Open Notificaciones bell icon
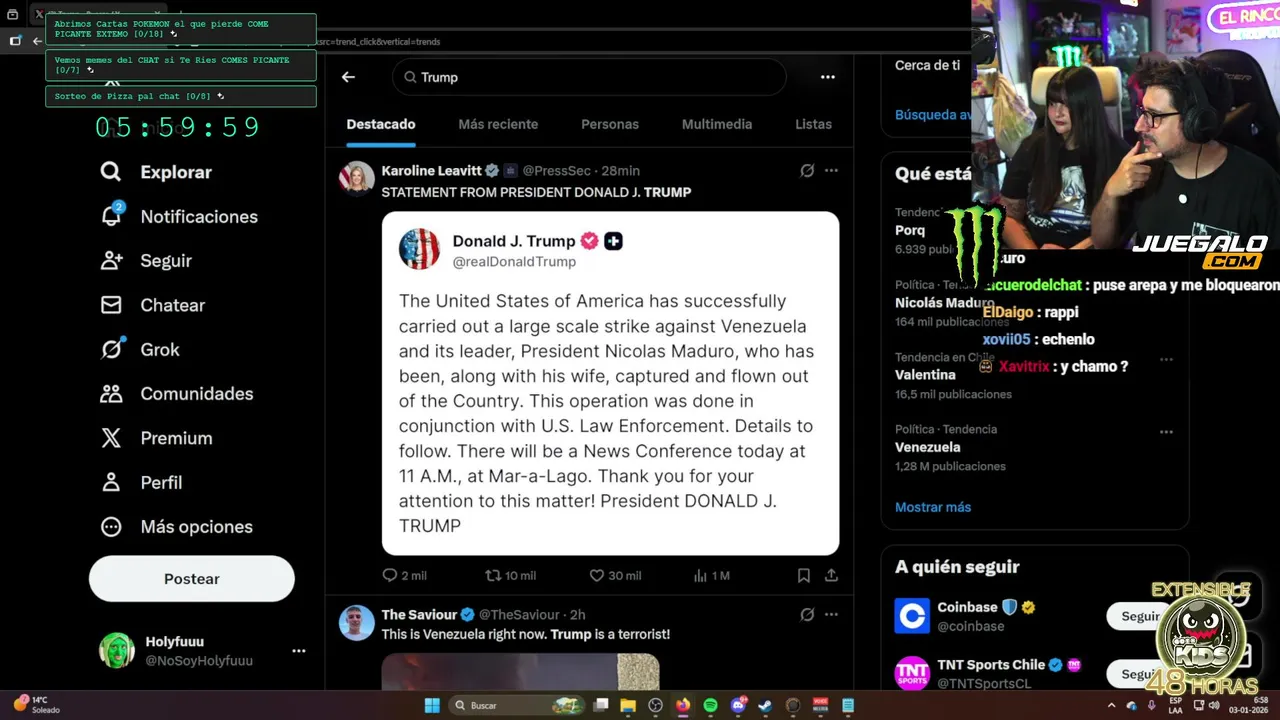Screen dimensions: 1280x720 111,215
